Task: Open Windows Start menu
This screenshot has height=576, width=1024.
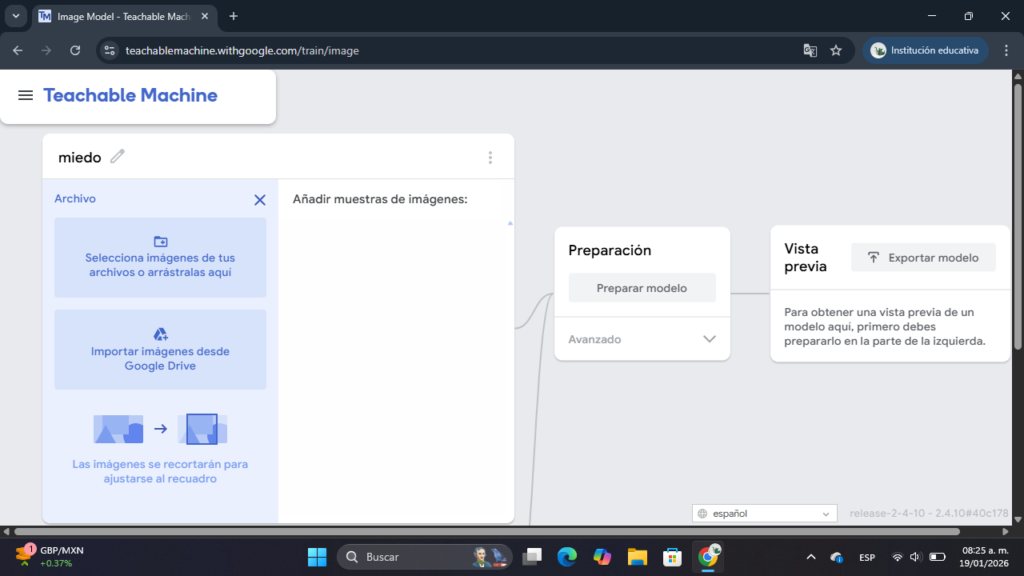Action: tap(317, 556)
